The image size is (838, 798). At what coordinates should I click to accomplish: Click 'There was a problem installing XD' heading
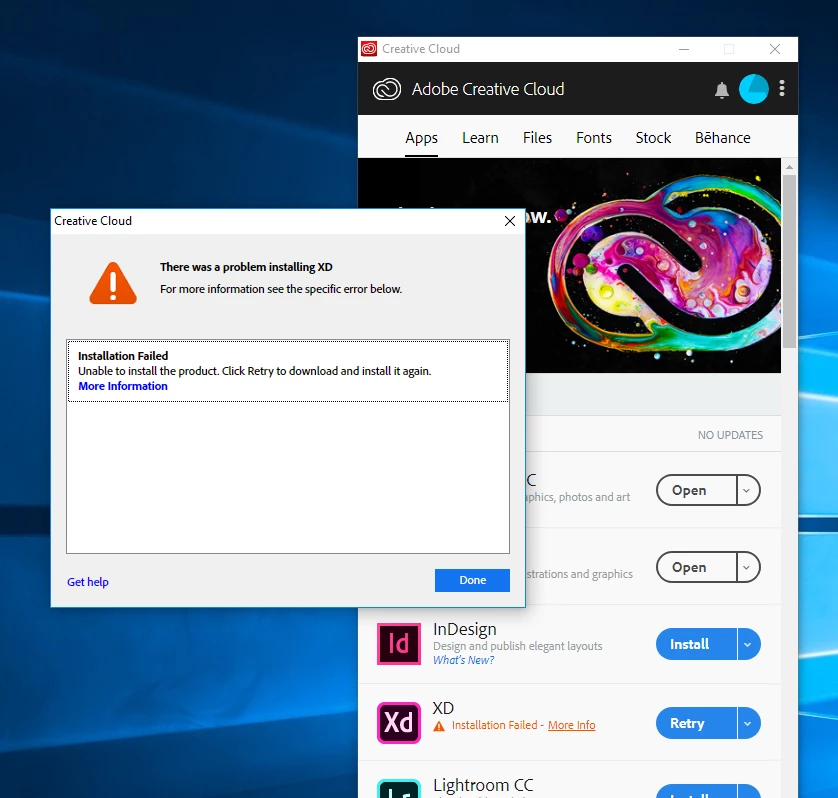pos(246,267)
